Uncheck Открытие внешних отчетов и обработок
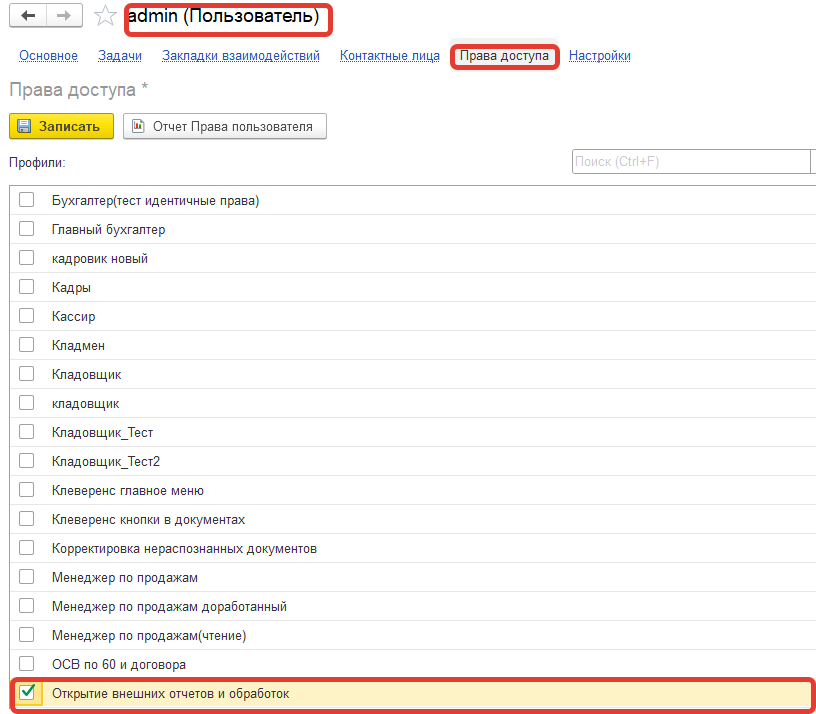The image size is (816, 714). pyautogui.click(x=27, y=692)
